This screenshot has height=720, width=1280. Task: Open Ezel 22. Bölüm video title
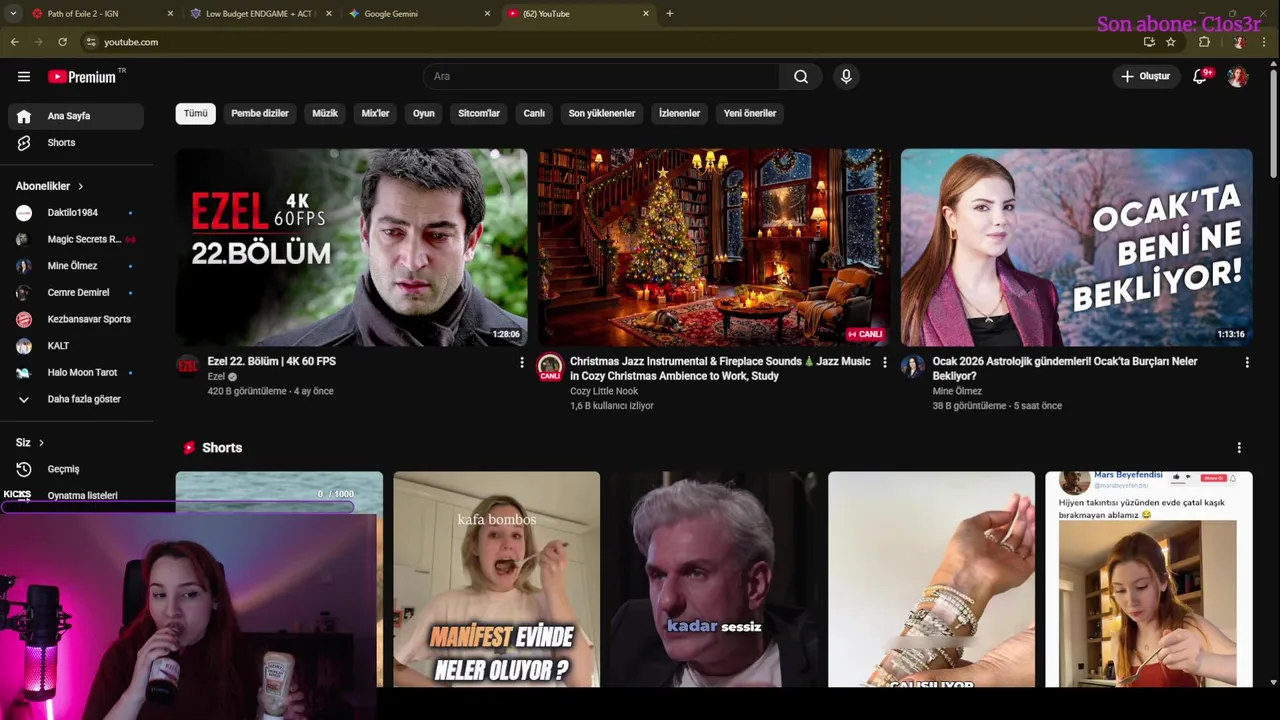pos(271,361)
